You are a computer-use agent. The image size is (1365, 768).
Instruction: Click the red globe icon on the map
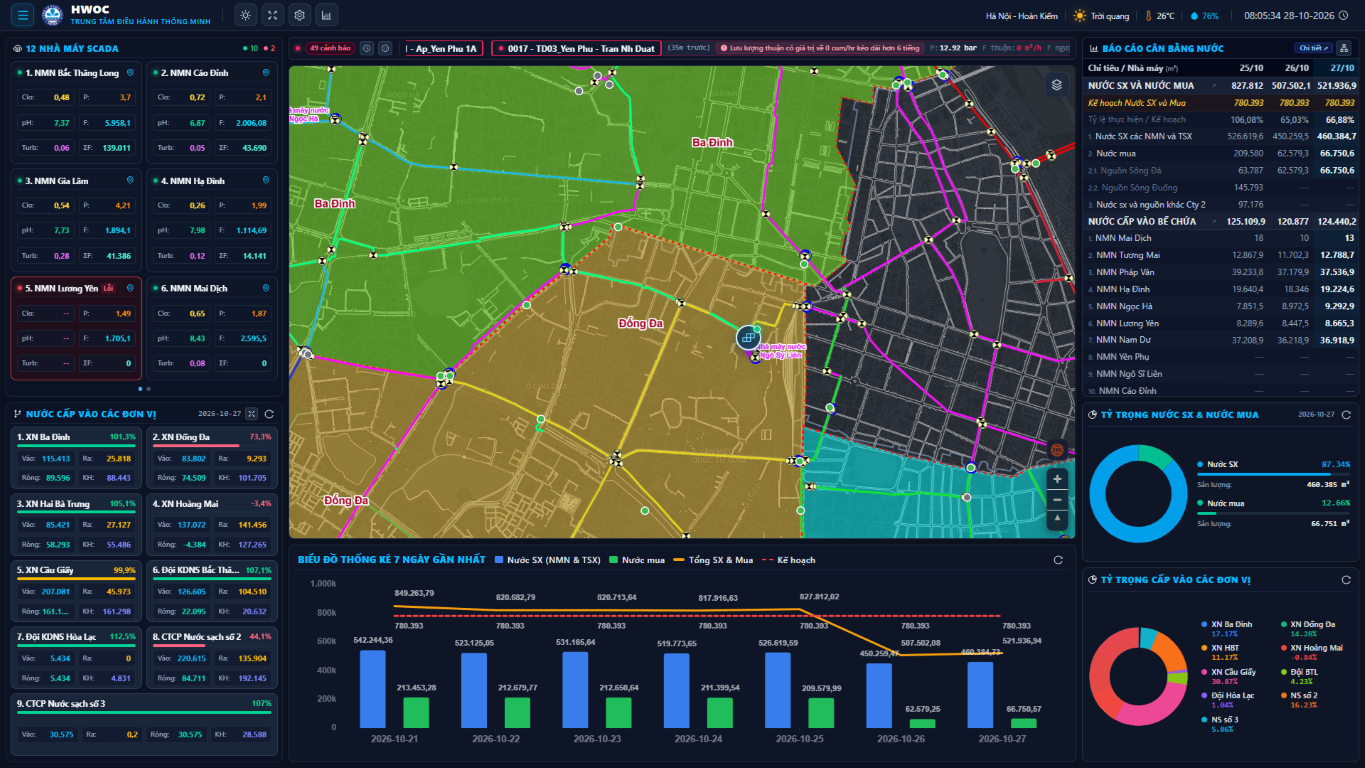1057,450
